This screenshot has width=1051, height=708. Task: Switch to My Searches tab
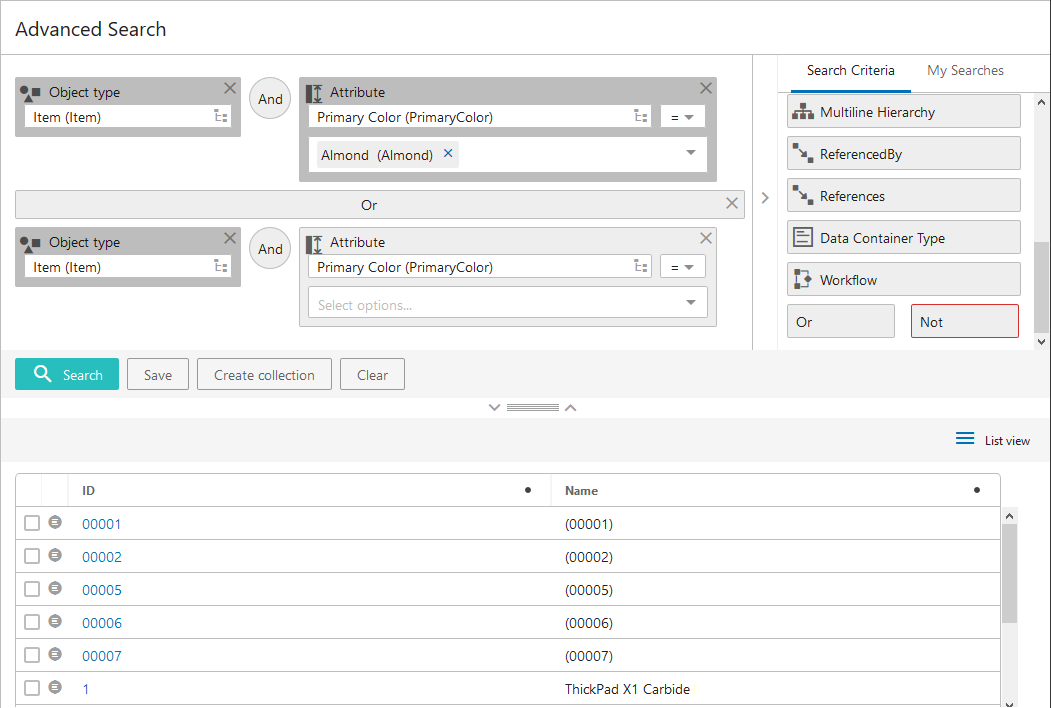point(965,70)
